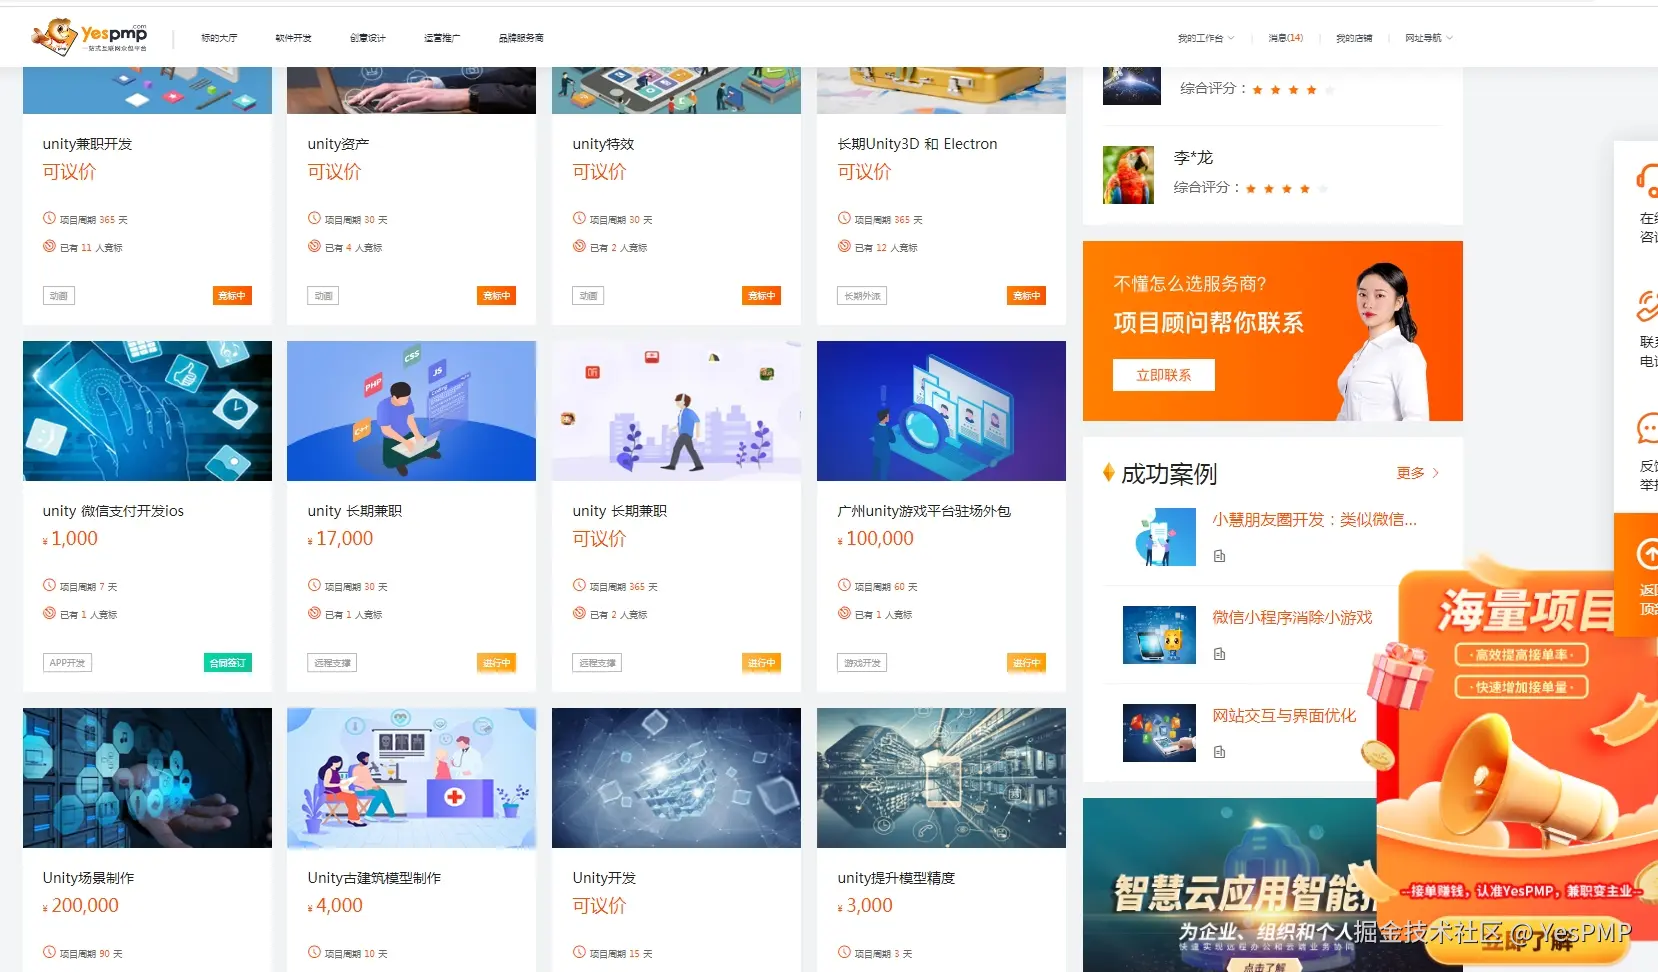The height and width of the screenshot is (972, 1658).
Task: Click document icon under 微信小程序消除小游戏
Action: tap(1219, 654)
